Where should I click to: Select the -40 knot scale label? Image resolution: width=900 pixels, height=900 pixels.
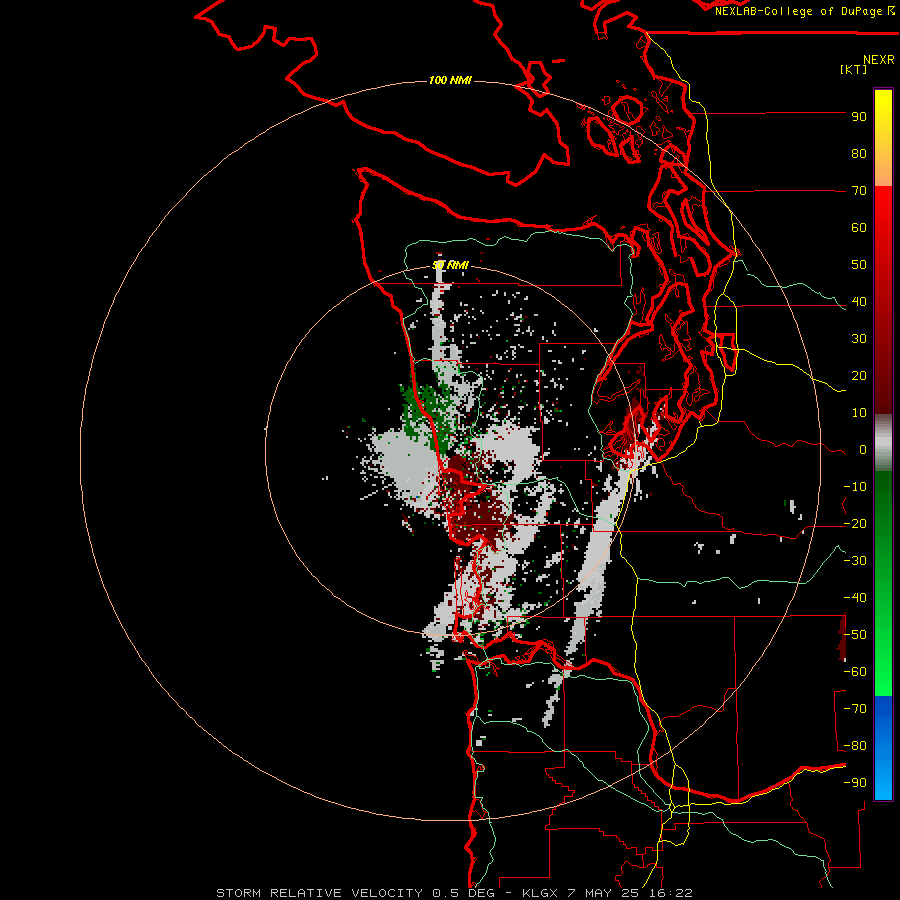click(x=855, y=598)
